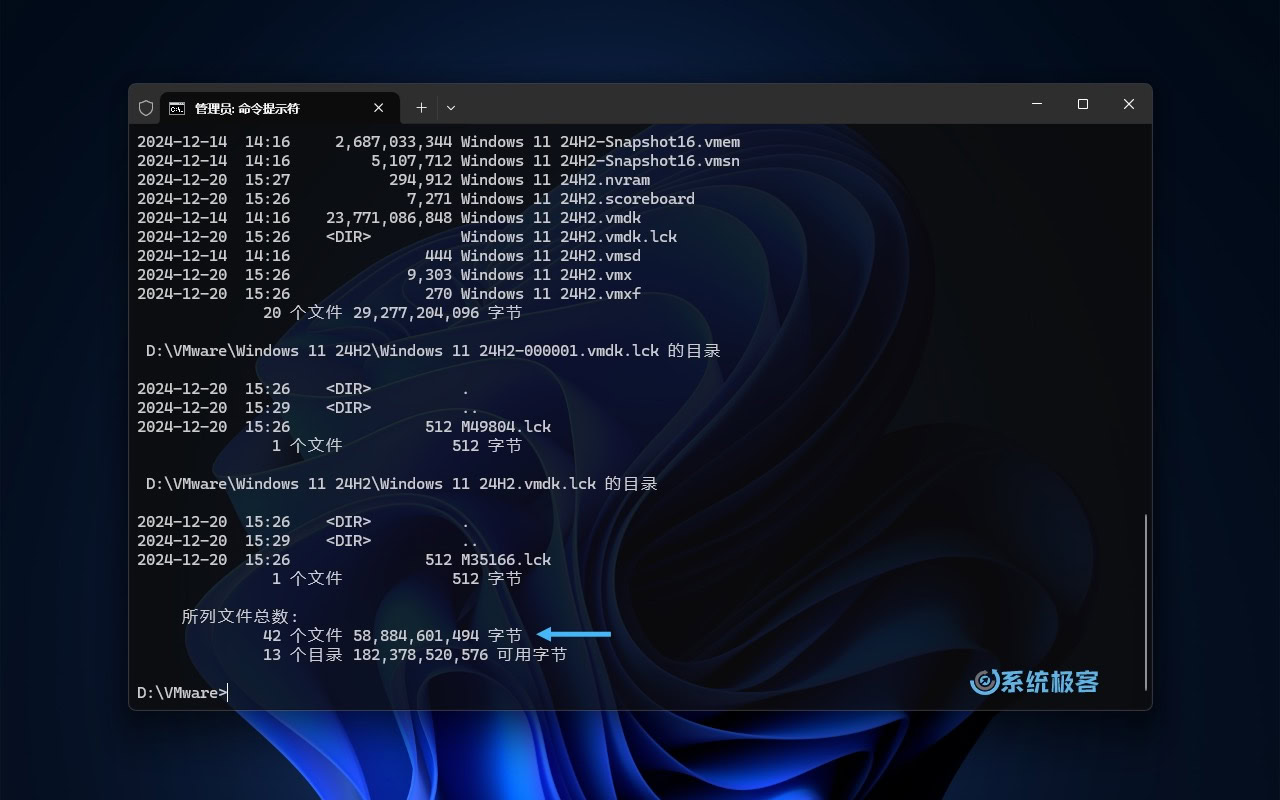Minimize the terminal window
This screenshot has height=800, width=1280.
[1037, 104]
